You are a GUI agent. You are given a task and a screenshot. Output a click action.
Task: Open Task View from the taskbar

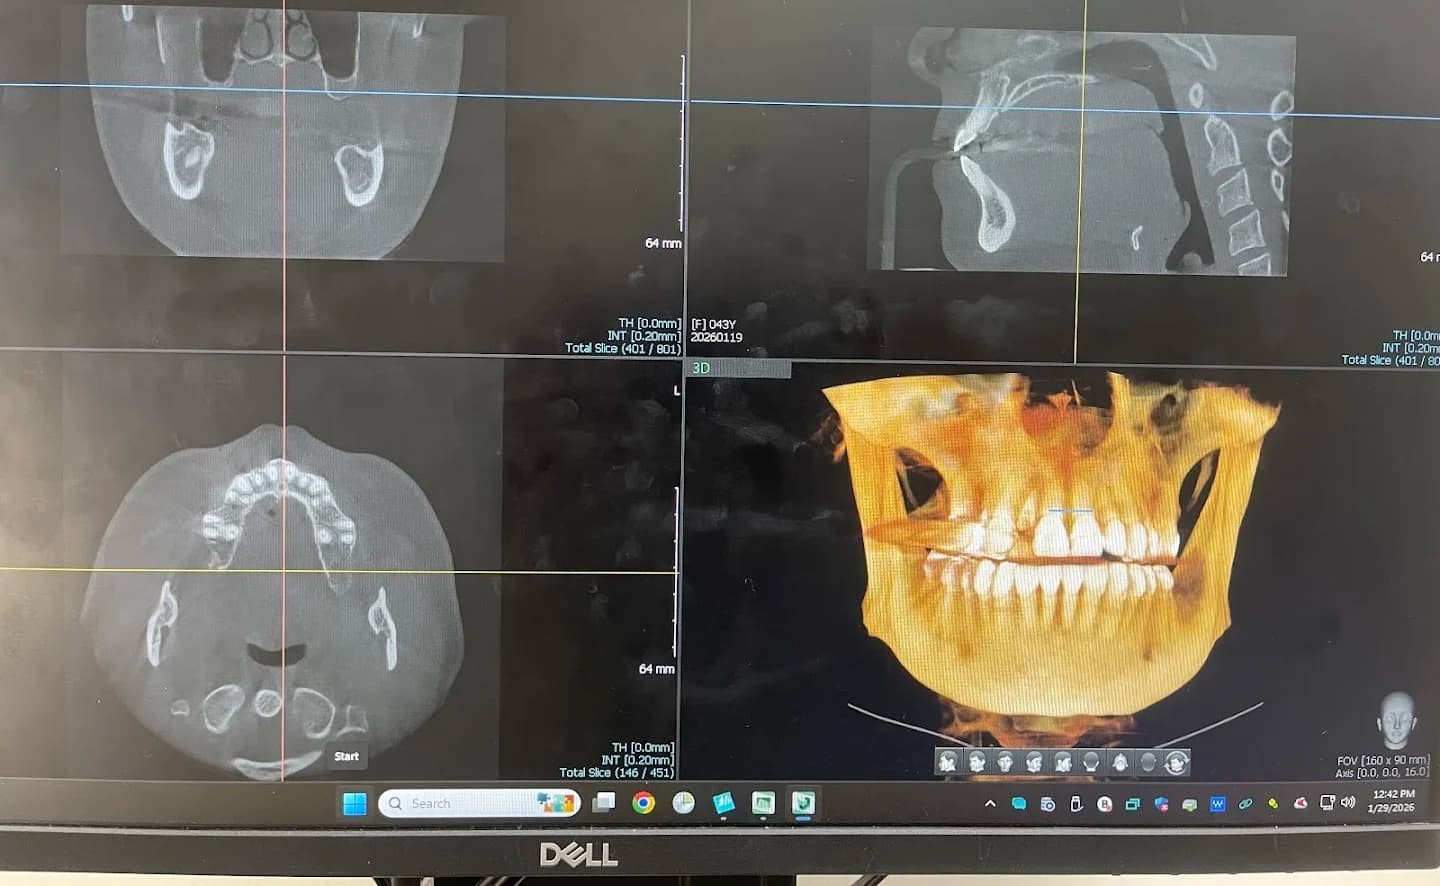click(603, 803)
